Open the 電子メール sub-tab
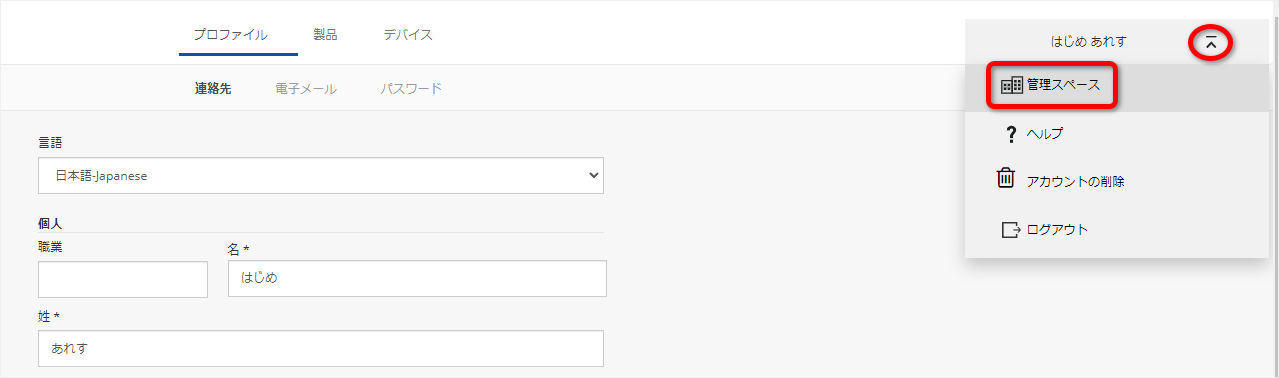This screenshot has width=1279, height=378. click(306, 88)
